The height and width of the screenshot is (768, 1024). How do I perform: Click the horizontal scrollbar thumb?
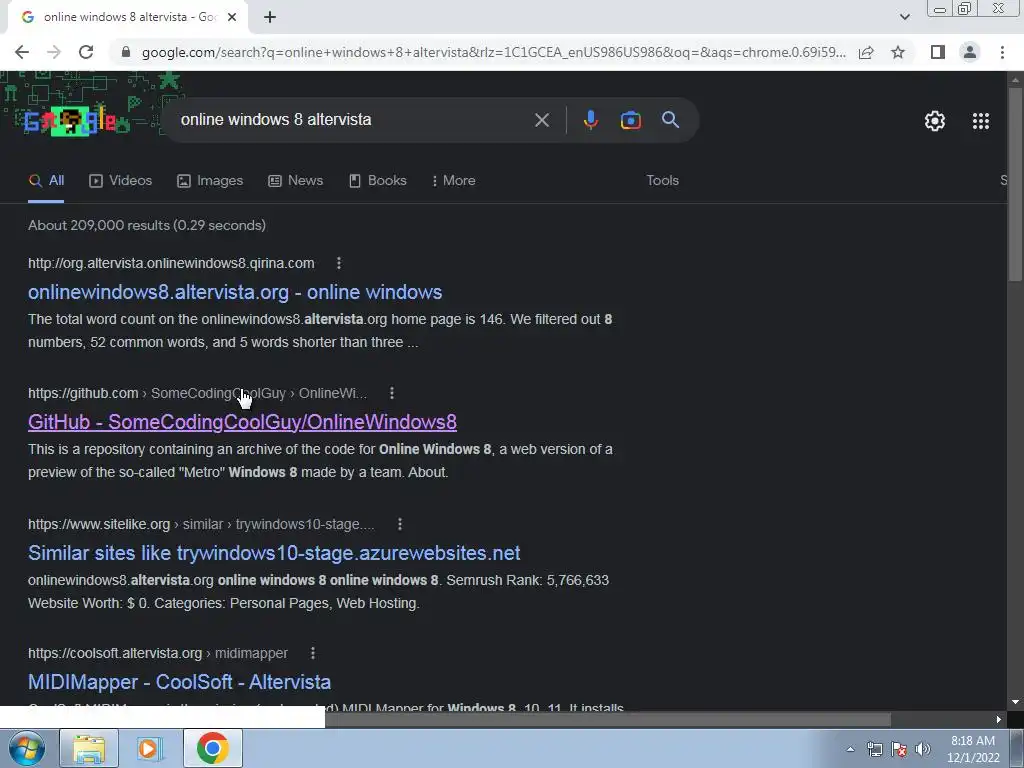click(608, 720)
